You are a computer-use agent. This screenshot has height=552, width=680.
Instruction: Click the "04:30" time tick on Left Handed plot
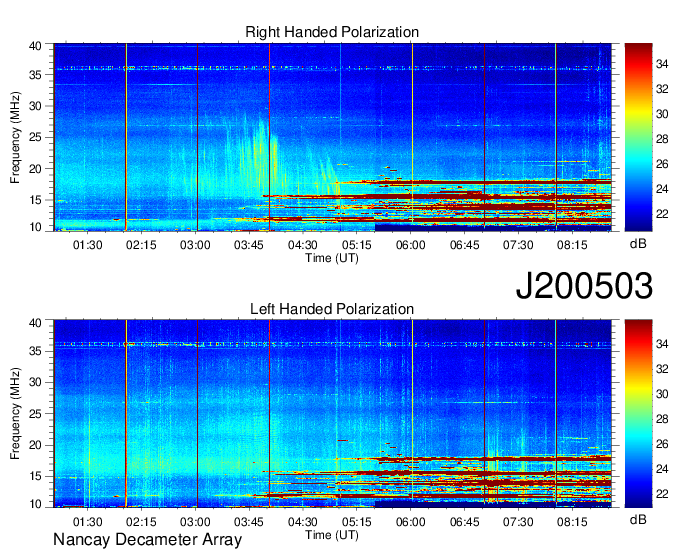[x=303, y=521]
